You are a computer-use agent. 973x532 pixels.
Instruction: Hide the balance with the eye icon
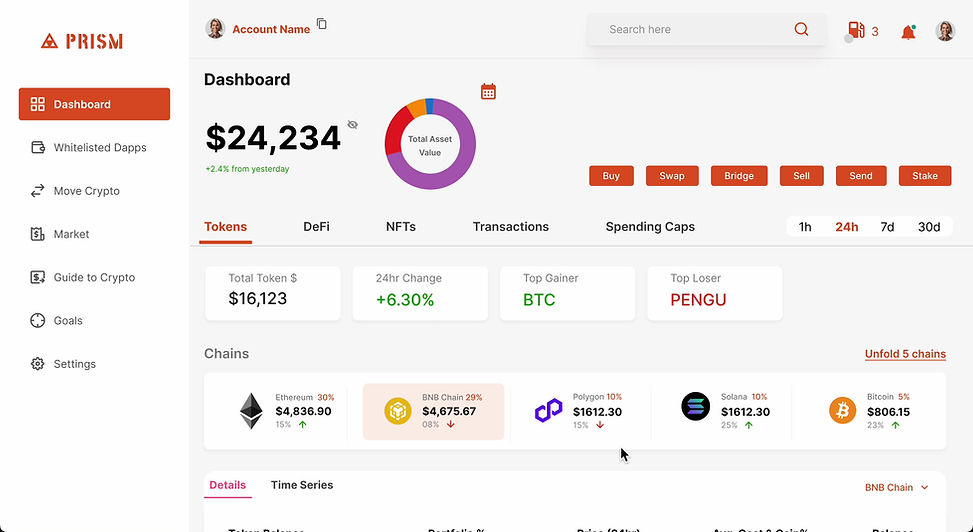tap(352, 125)
